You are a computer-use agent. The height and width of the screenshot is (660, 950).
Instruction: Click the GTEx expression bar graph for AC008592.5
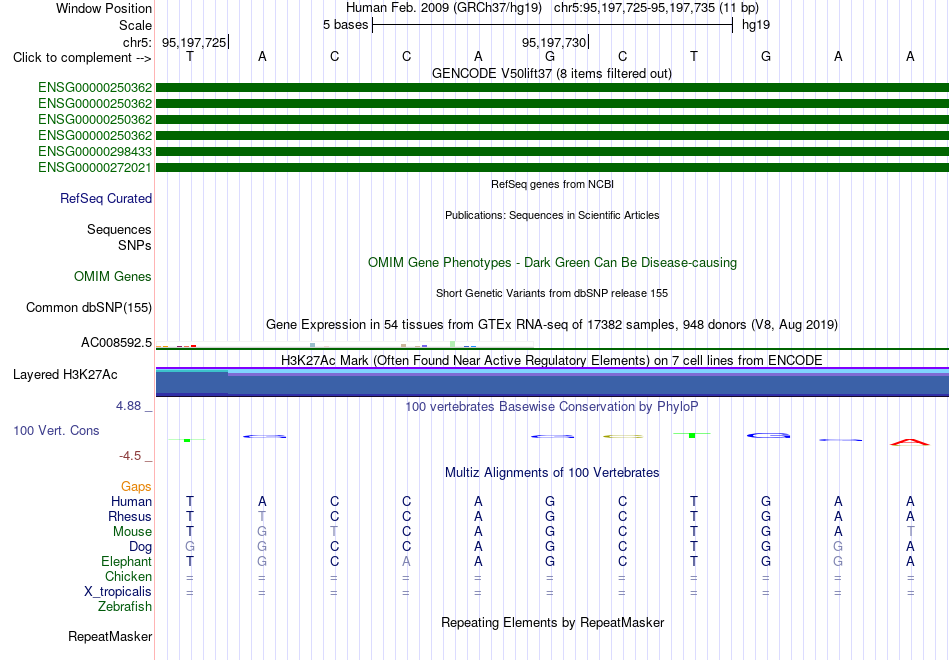344,344
